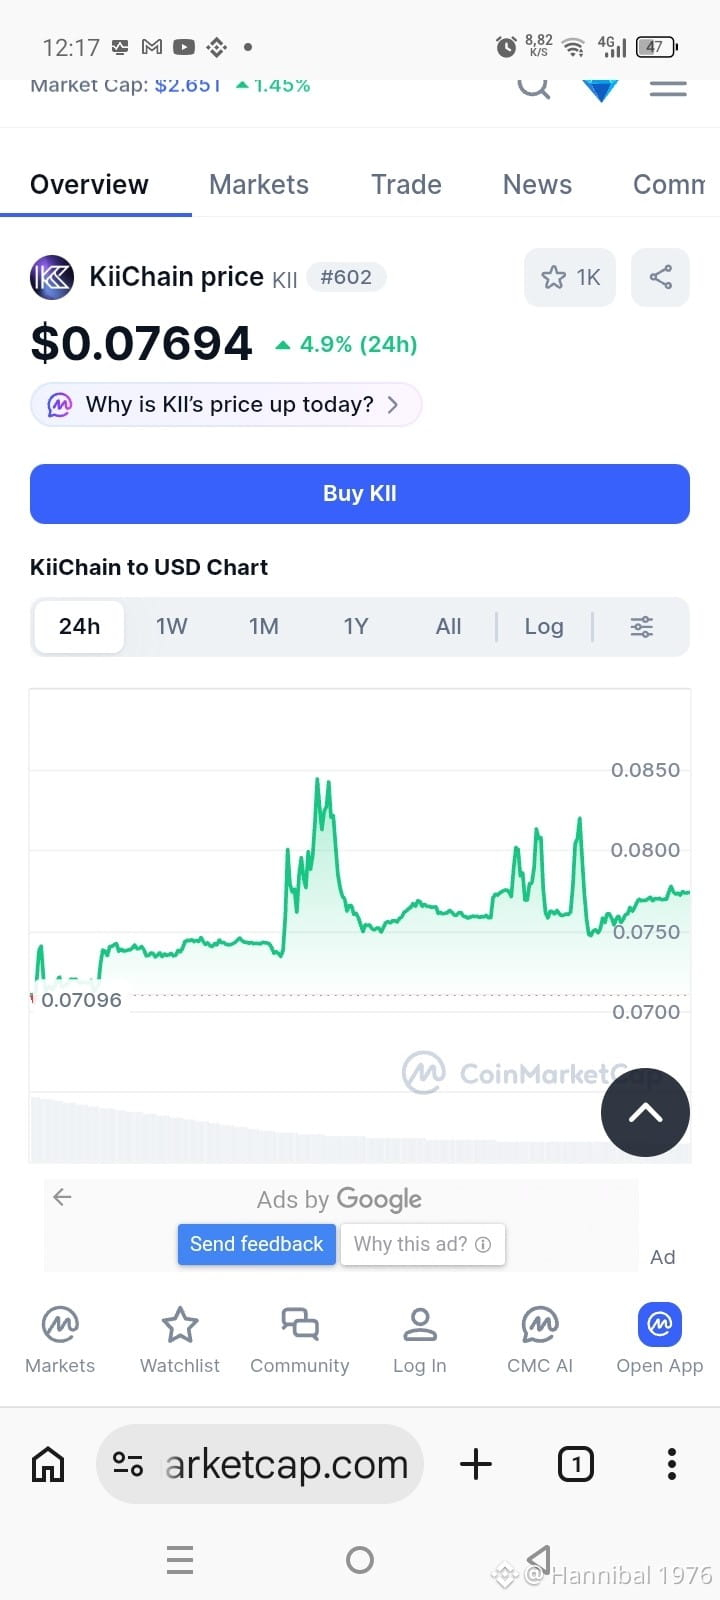Image resolution: width=720 pixels, height=1600 pixels.
Task: Select the 1W chart range
Action: [x=172, y=627]
